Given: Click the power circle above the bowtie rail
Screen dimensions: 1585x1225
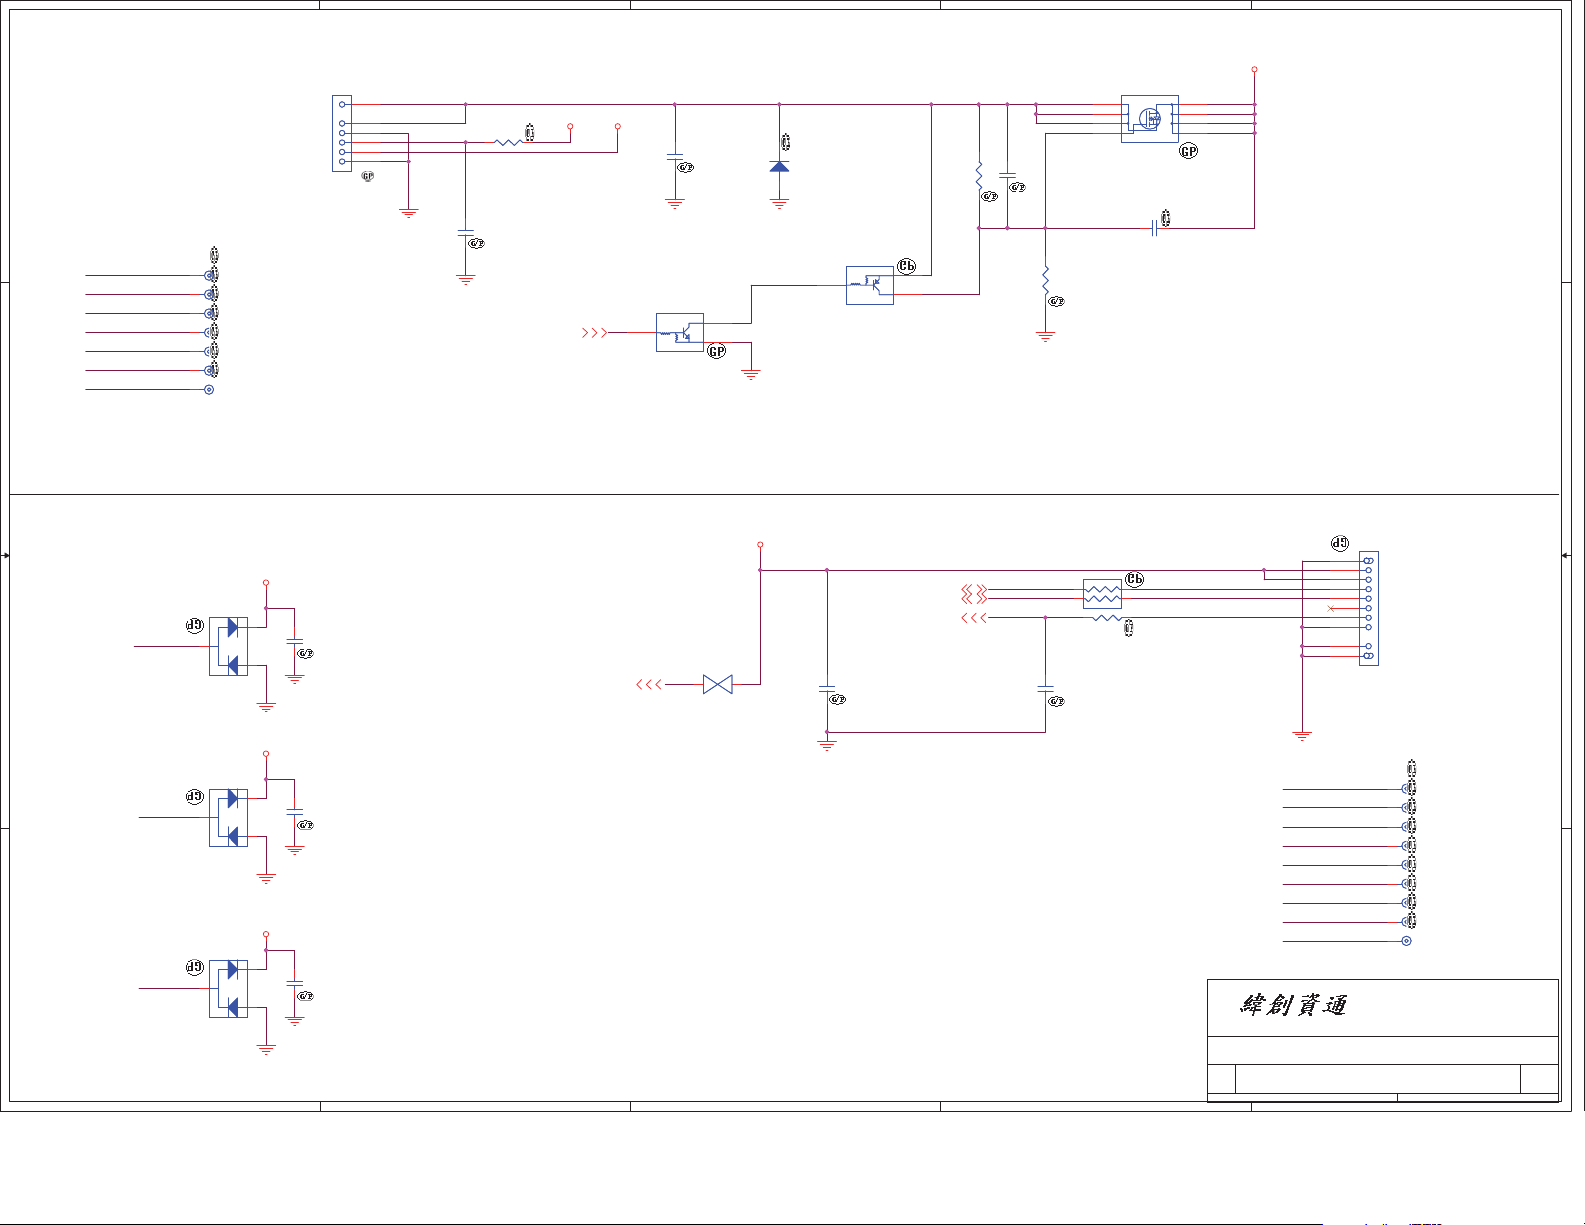Looking at the screenshot, I should pyautogui.click(x=760, y=545).
